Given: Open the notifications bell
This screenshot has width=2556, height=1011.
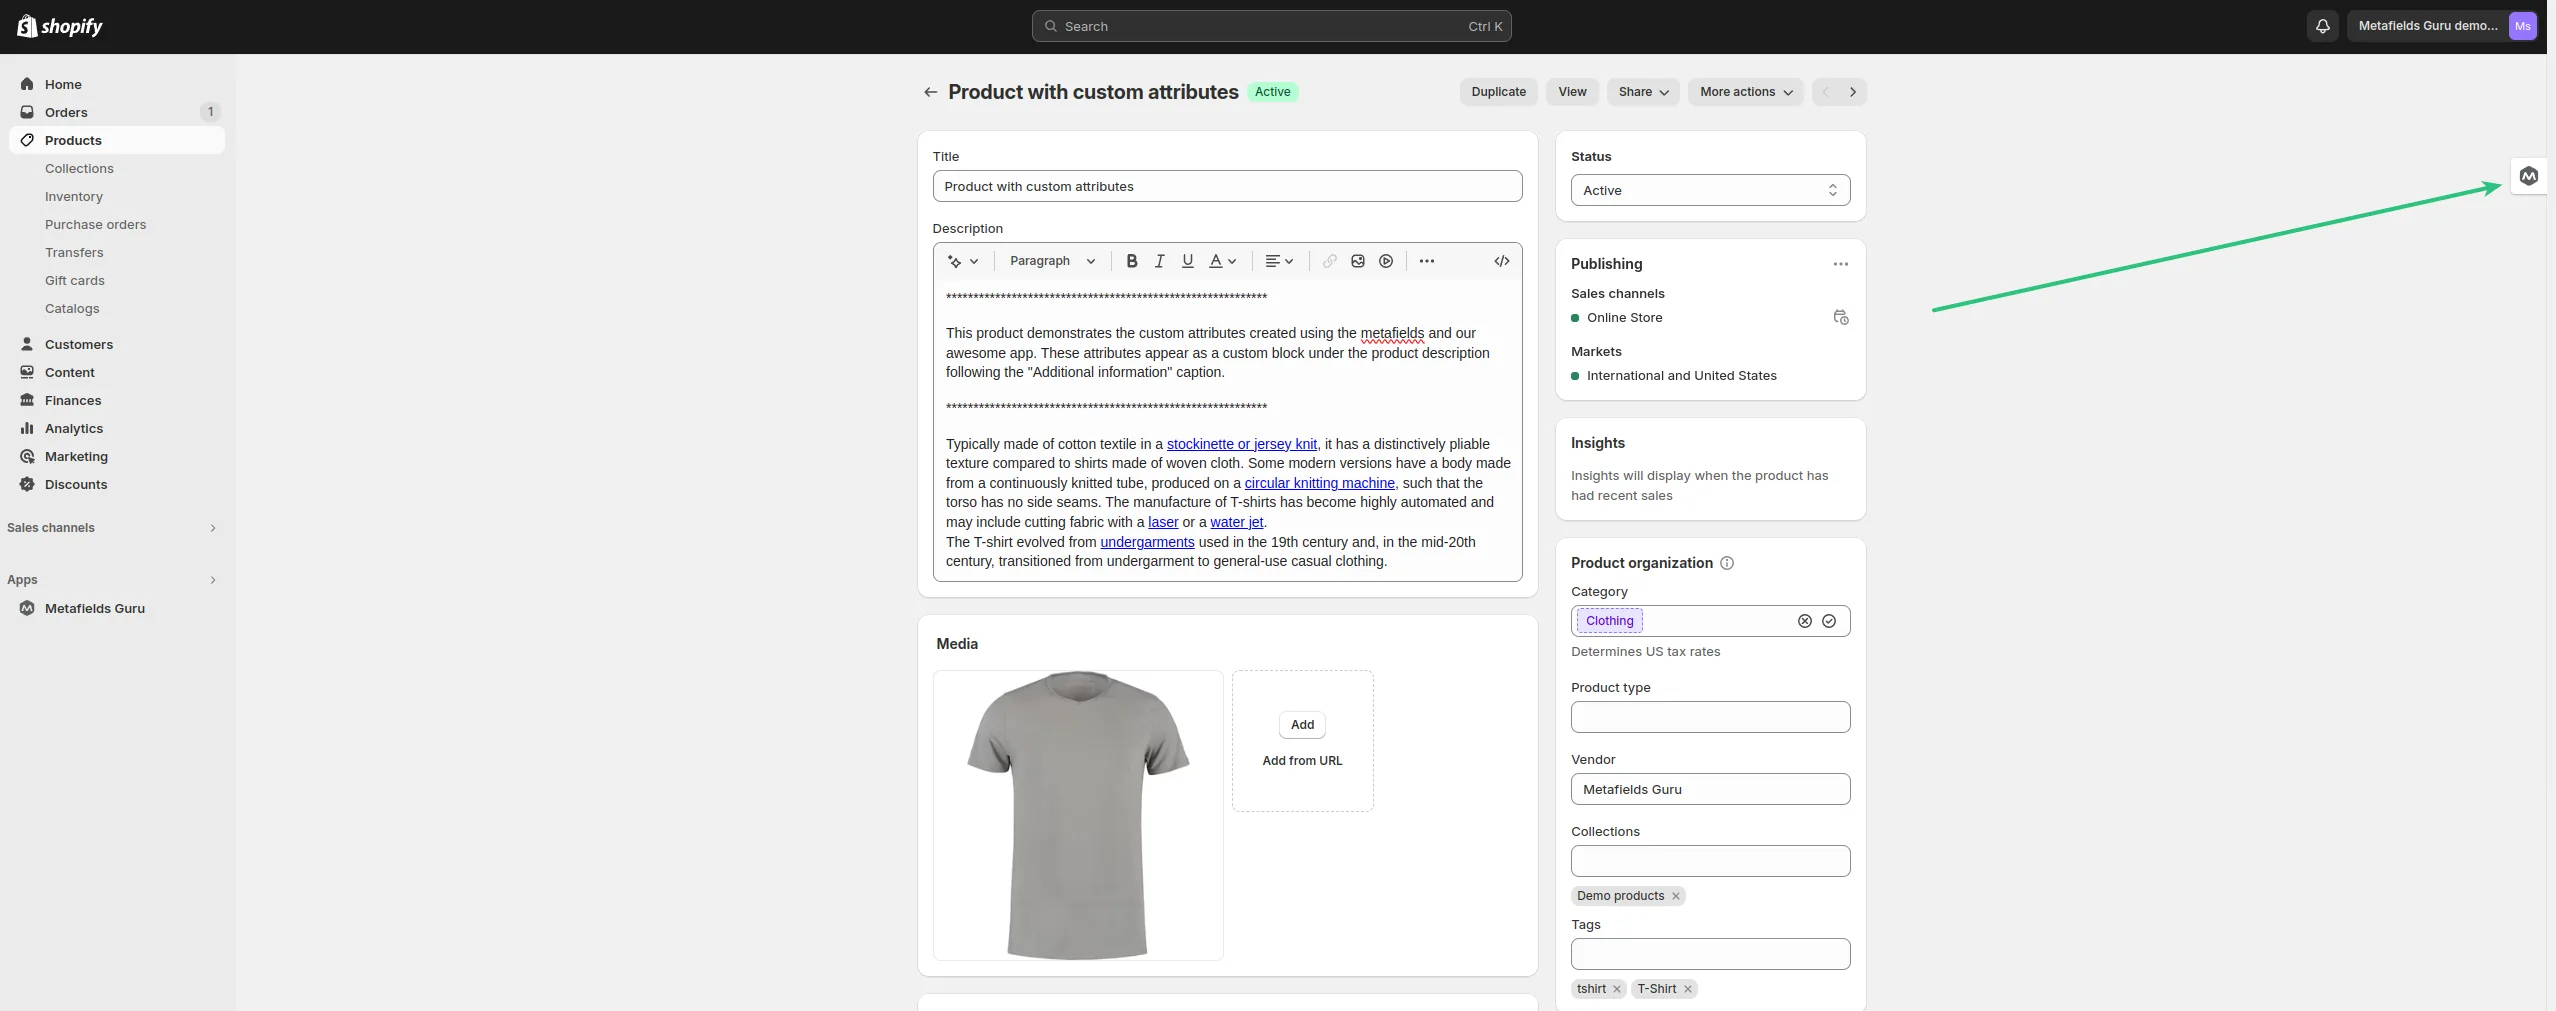Looking at the screenshot, I should click(x=2322, y=26).
